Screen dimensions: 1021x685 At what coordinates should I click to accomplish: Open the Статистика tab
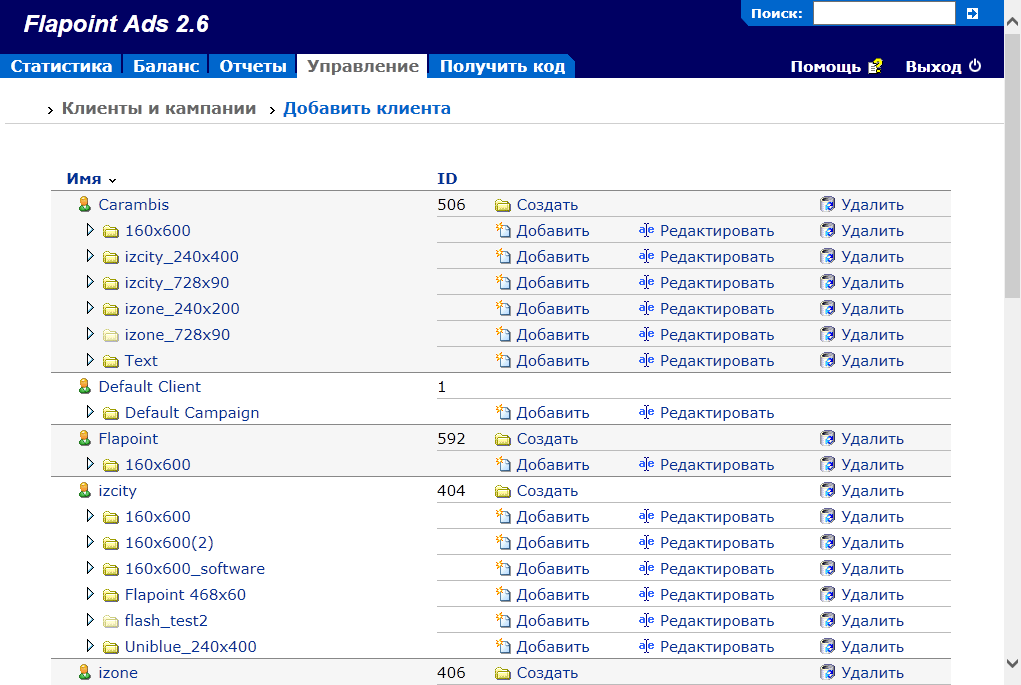tap(61, 66)
